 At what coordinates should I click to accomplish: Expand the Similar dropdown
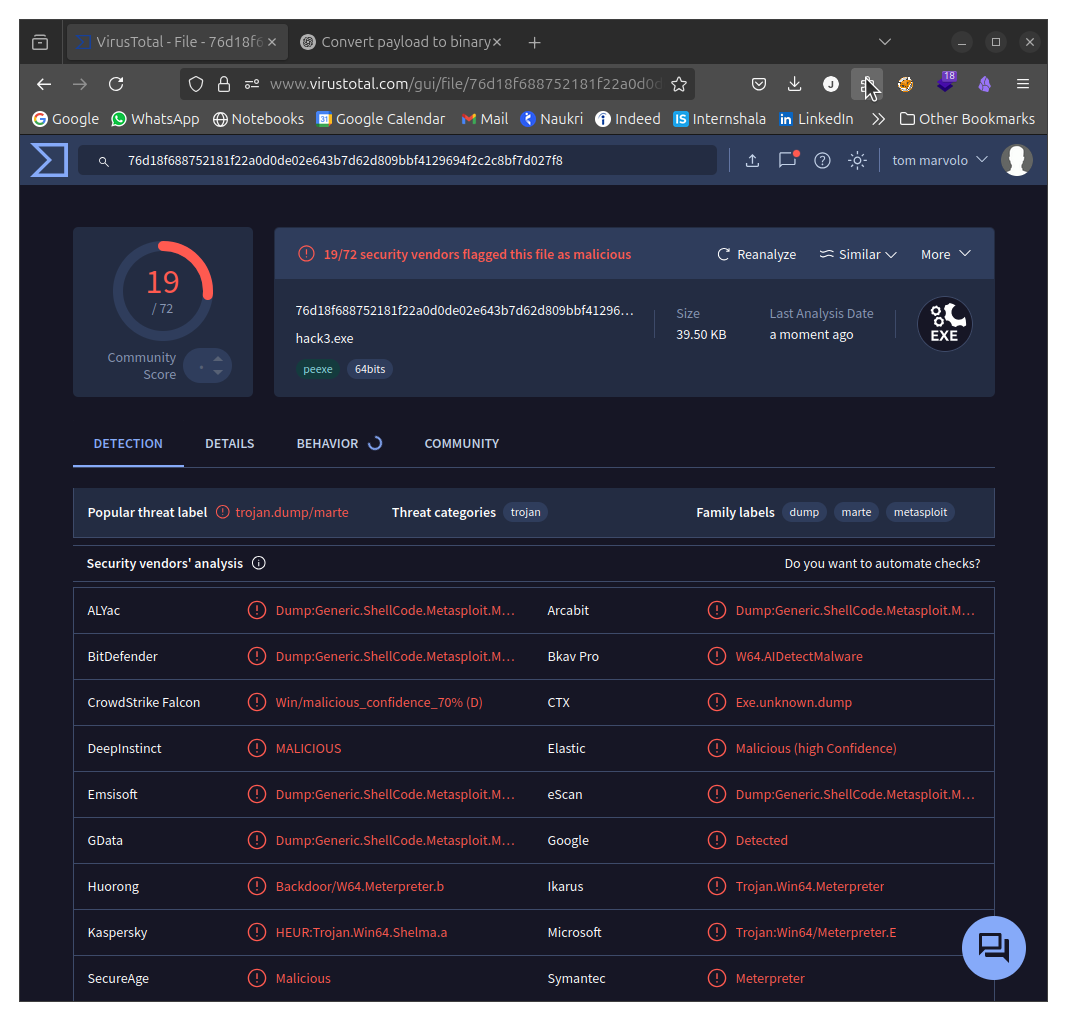[857, 255]
